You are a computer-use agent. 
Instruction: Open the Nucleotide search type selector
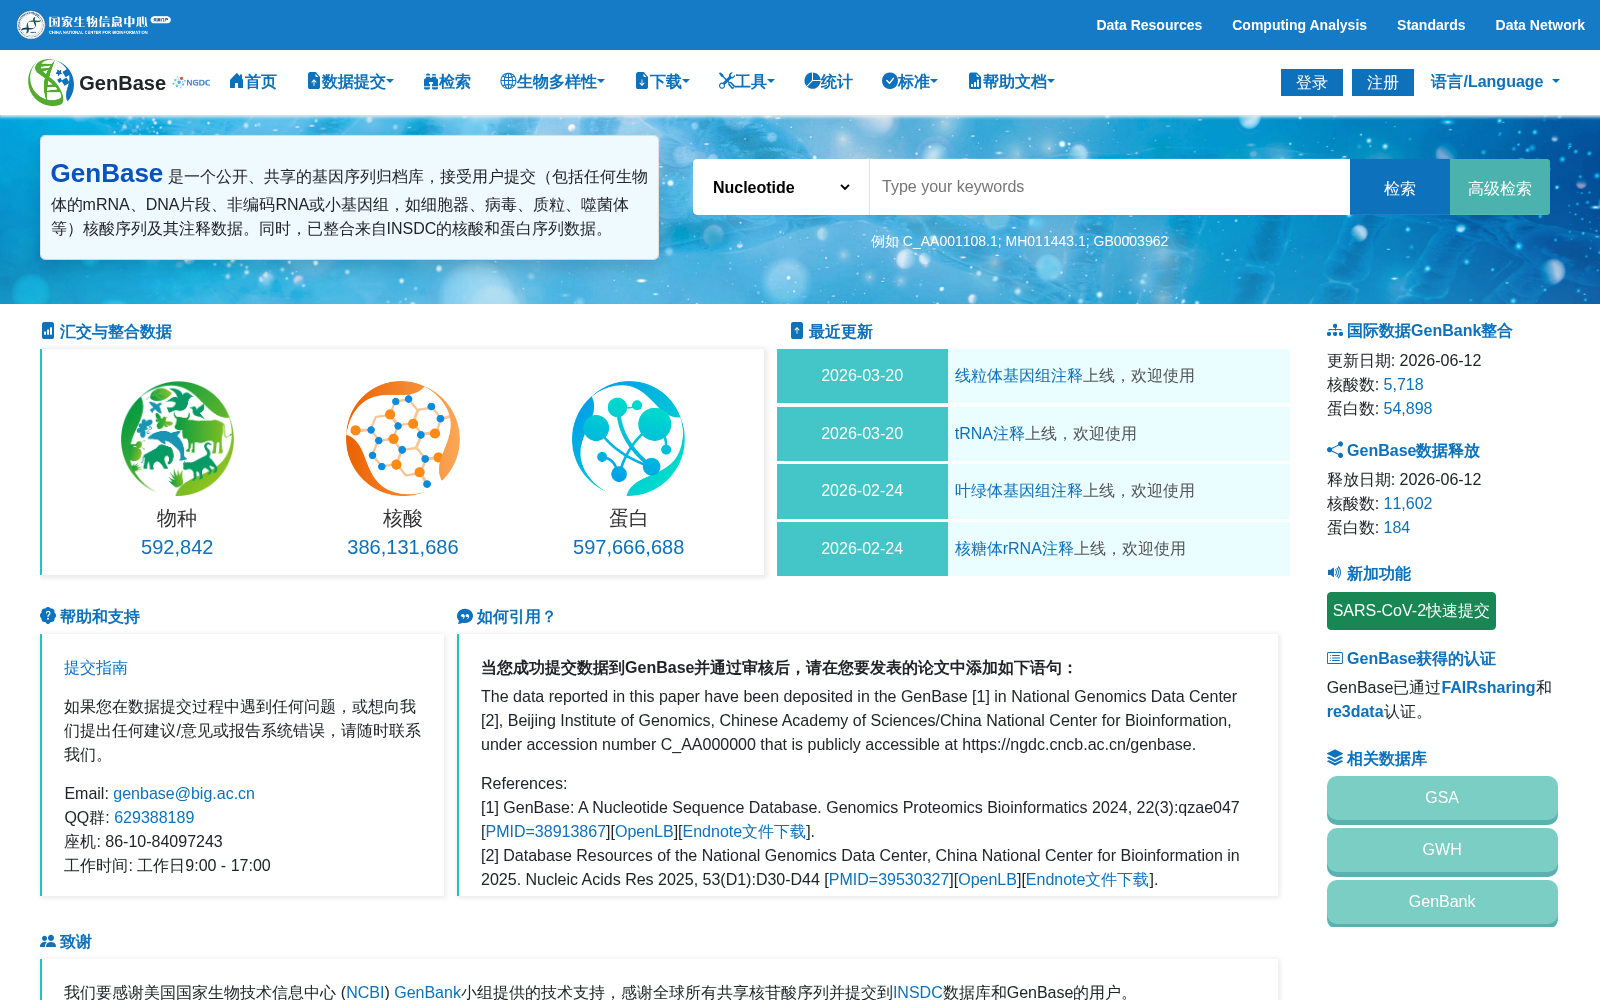point(781,187)
